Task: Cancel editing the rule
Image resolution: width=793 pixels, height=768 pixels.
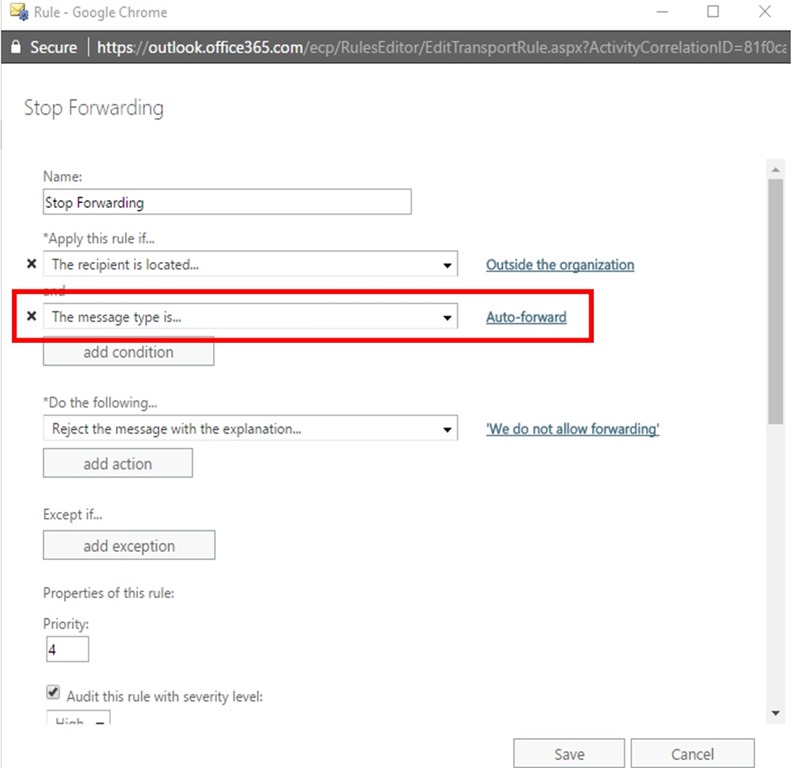Action: coord(692,754)
